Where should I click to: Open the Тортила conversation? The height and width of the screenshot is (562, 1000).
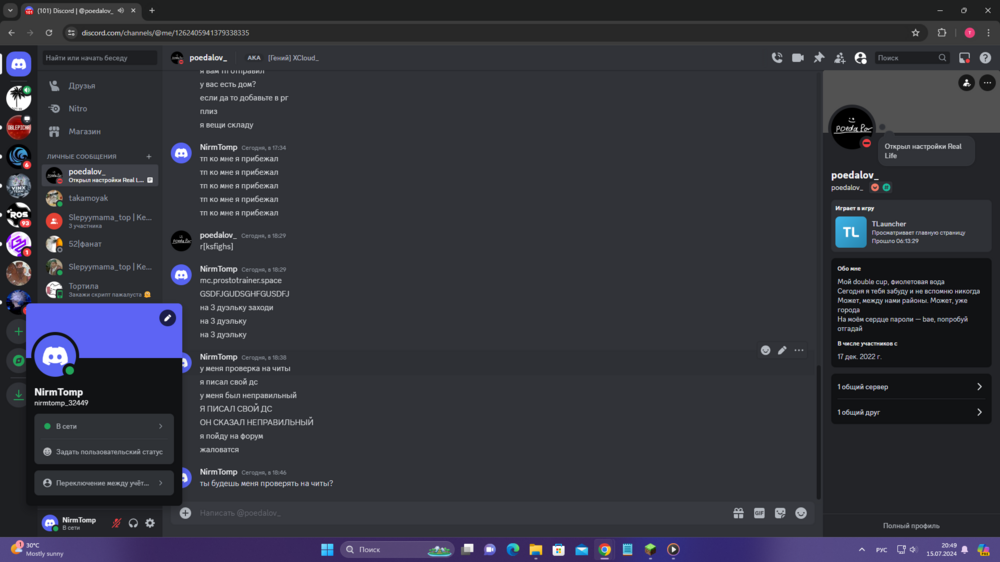pyautogui.click(x=100, y=290)
